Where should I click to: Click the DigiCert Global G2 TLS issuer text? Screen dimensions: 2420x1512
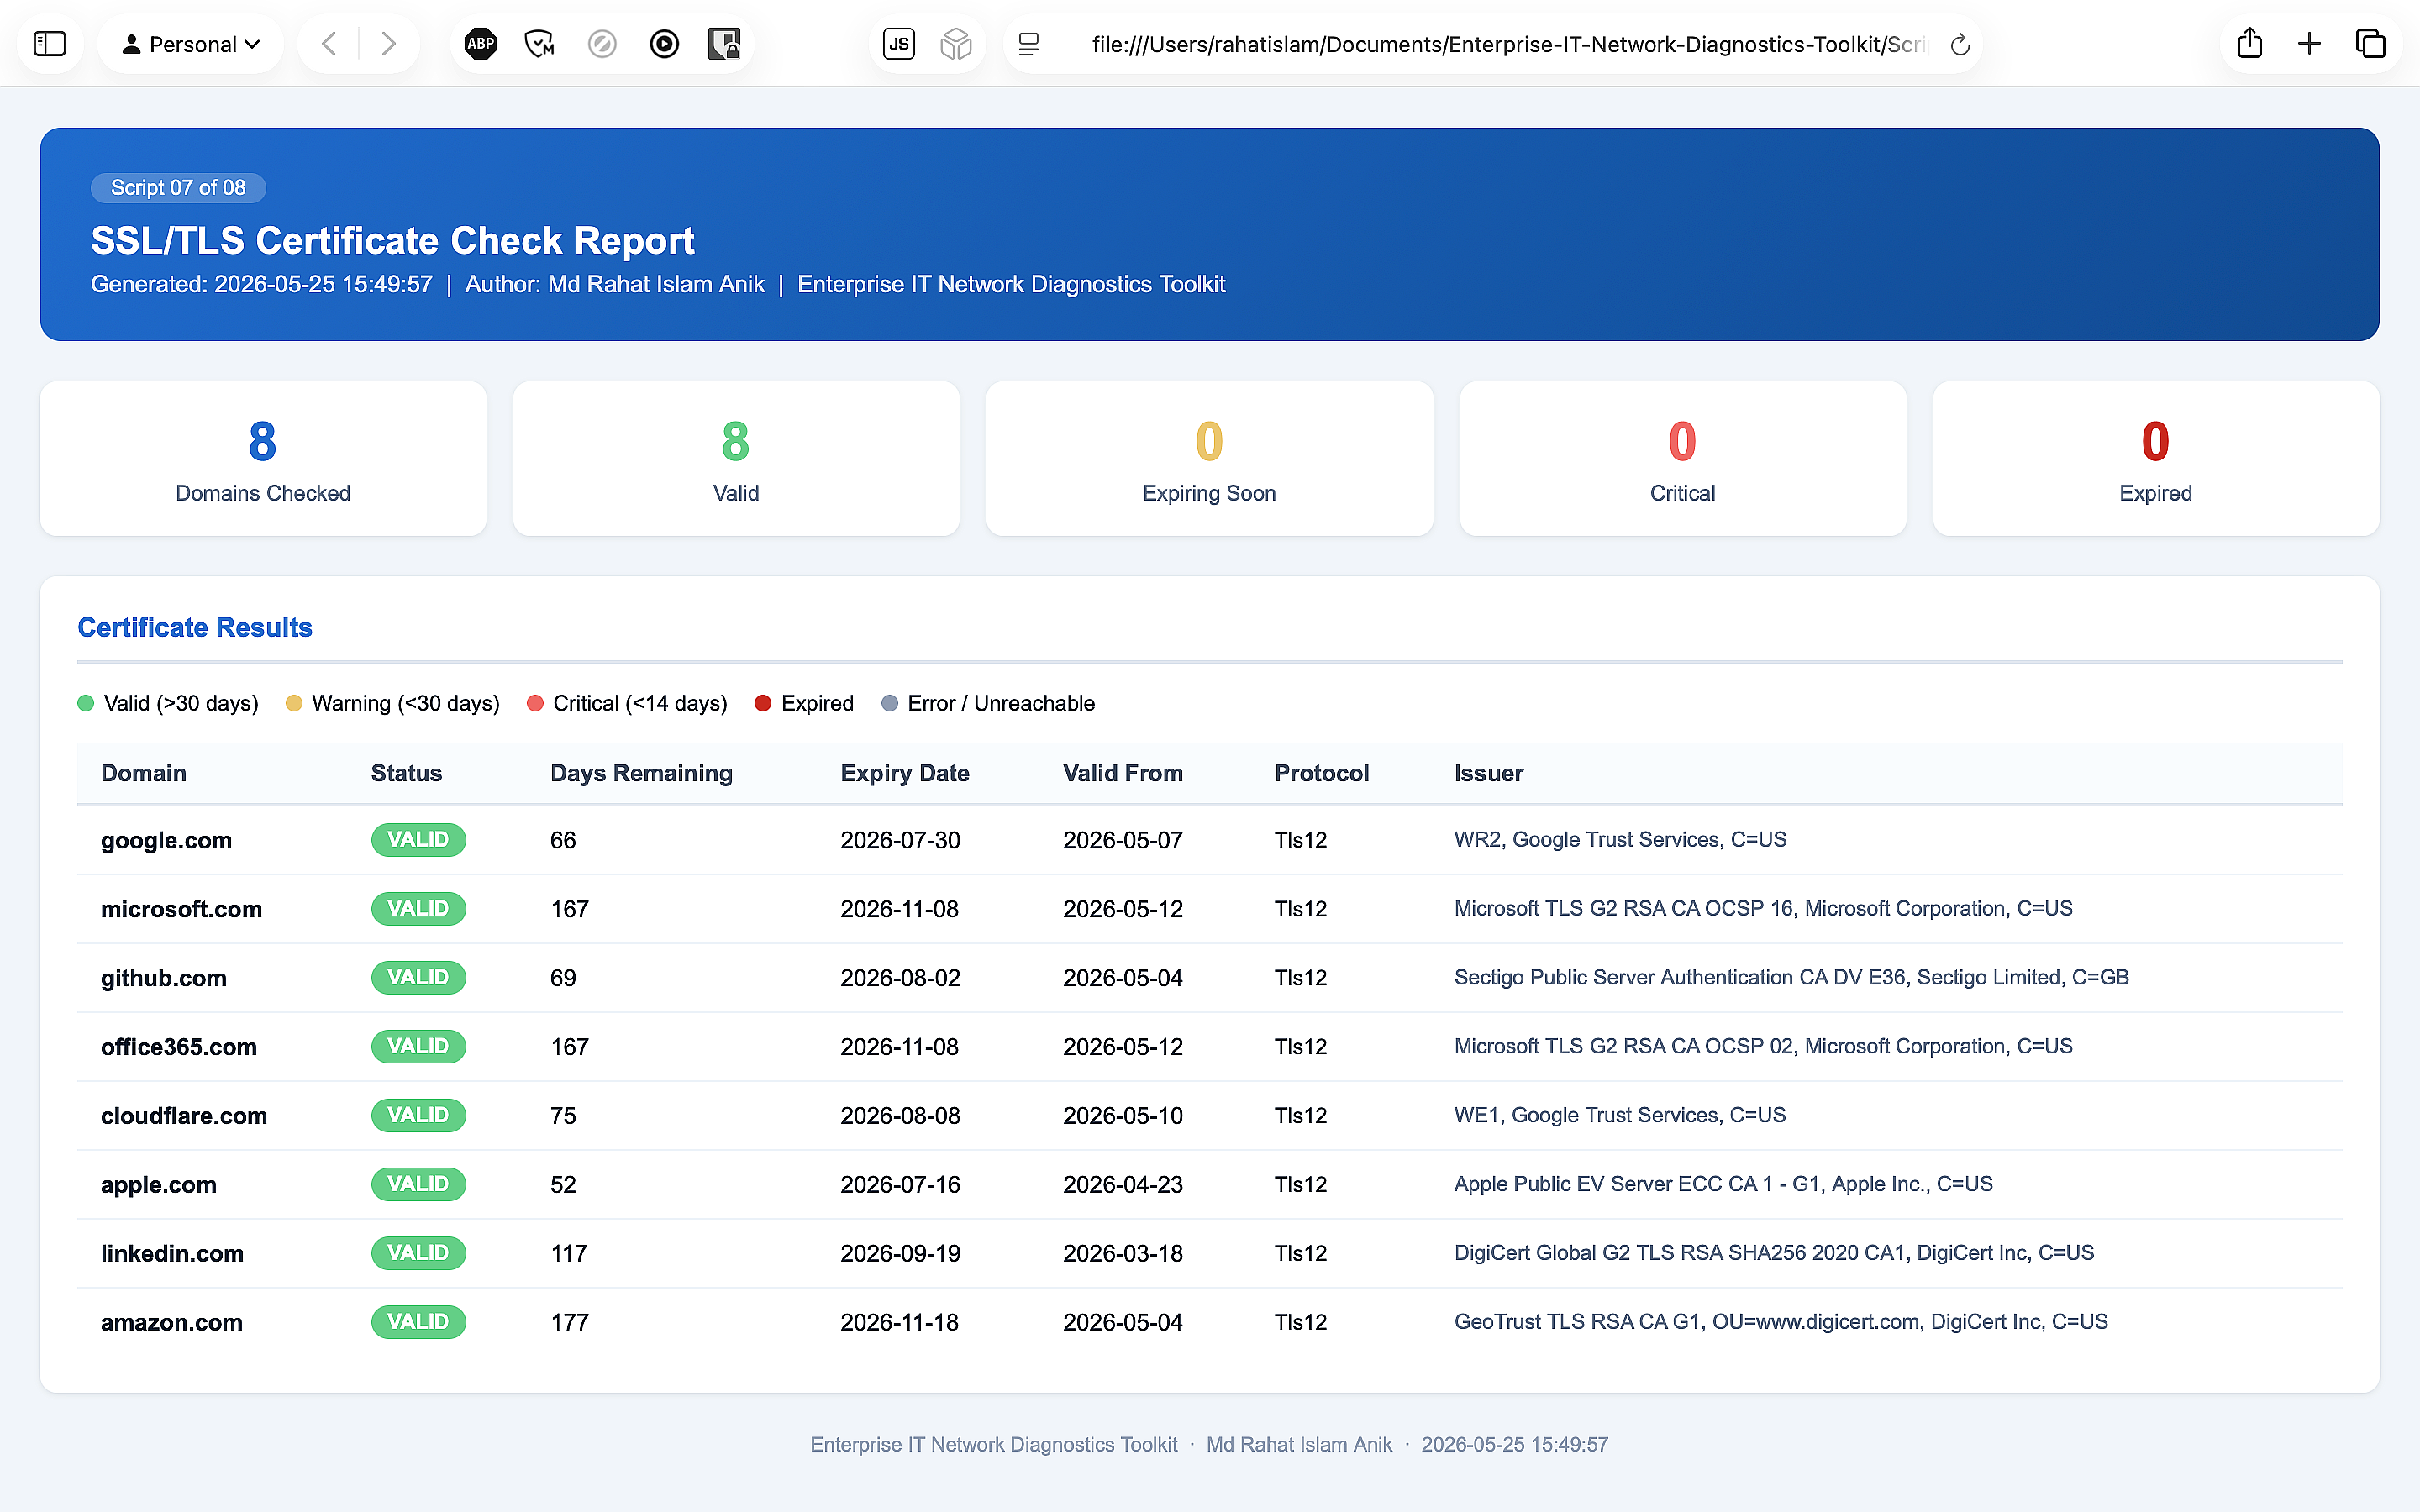1774,1254
